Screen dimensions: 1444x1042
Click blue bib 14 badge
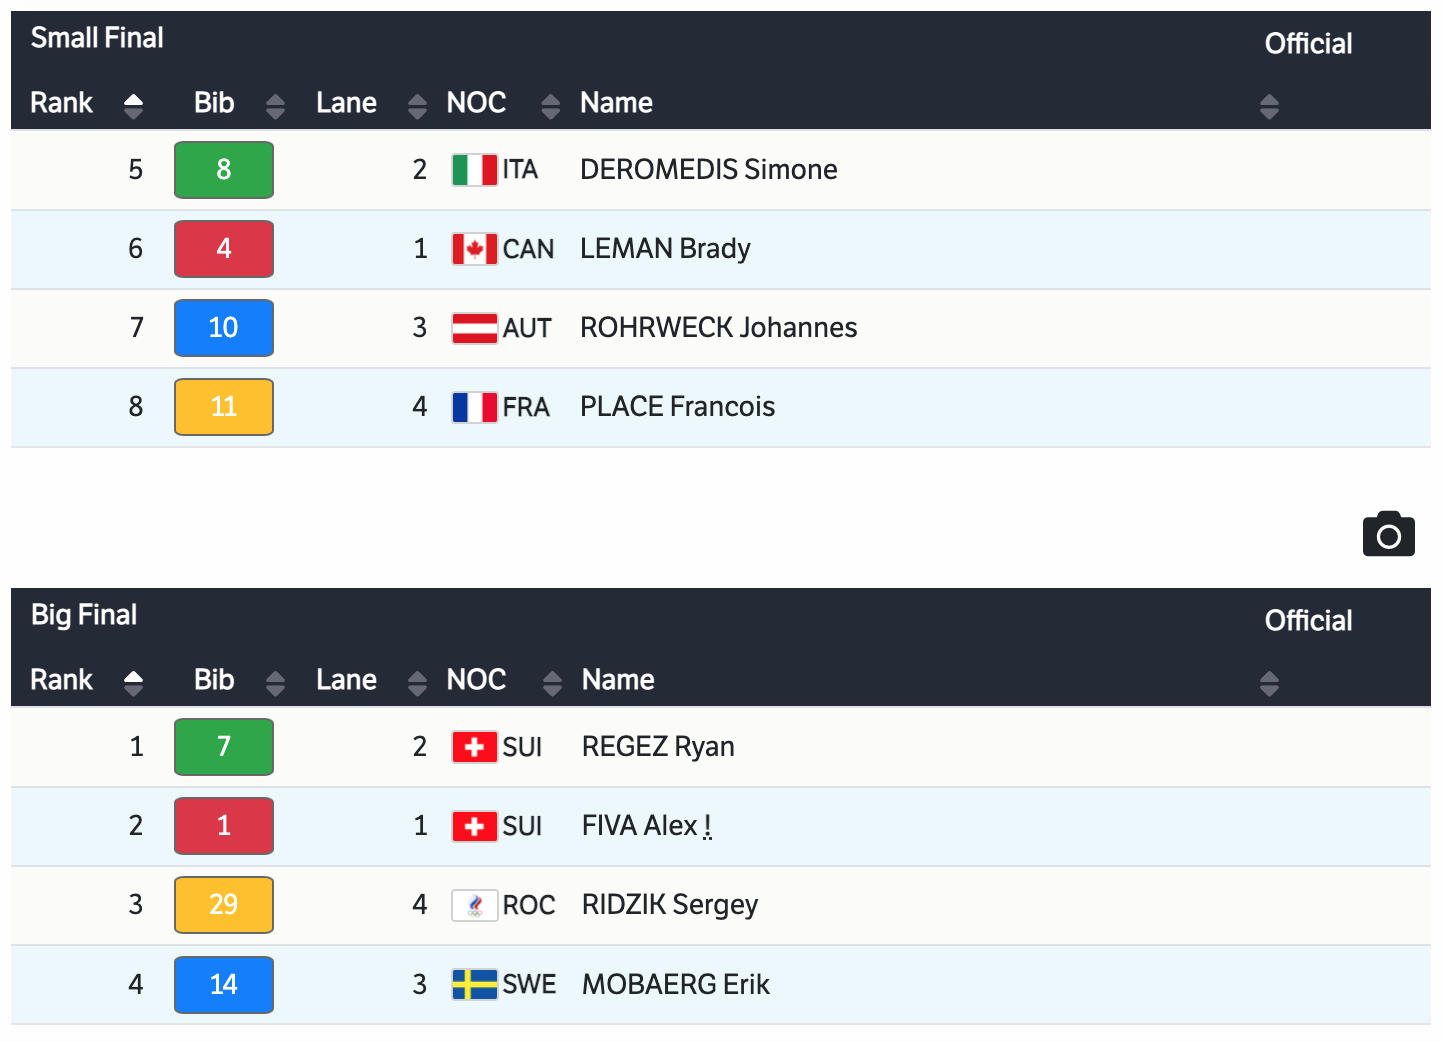(224, 984)
